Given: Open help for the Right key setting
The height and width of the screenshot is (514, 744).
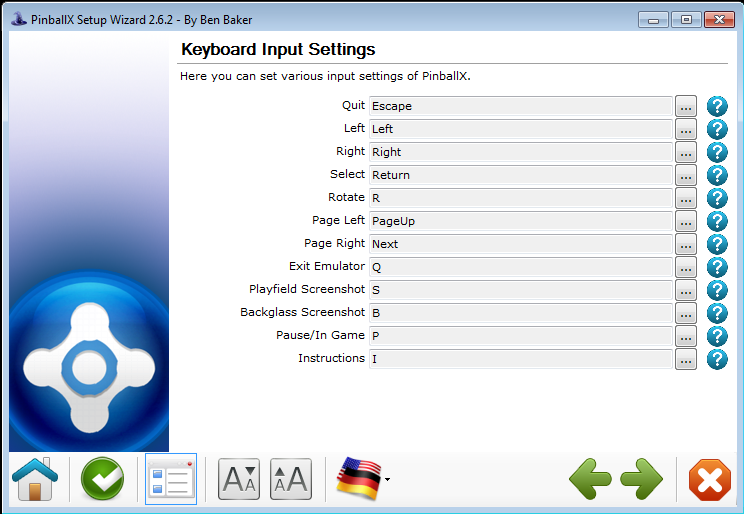Looking at the screenshot, I should point(717,152).
